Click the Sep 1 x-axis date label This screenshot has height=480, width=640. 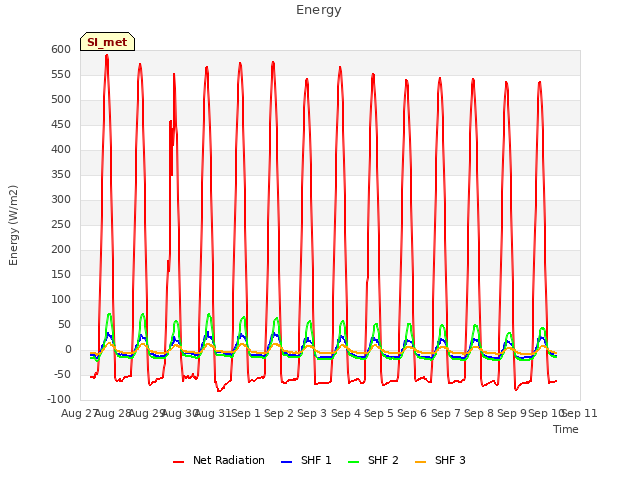246,413
